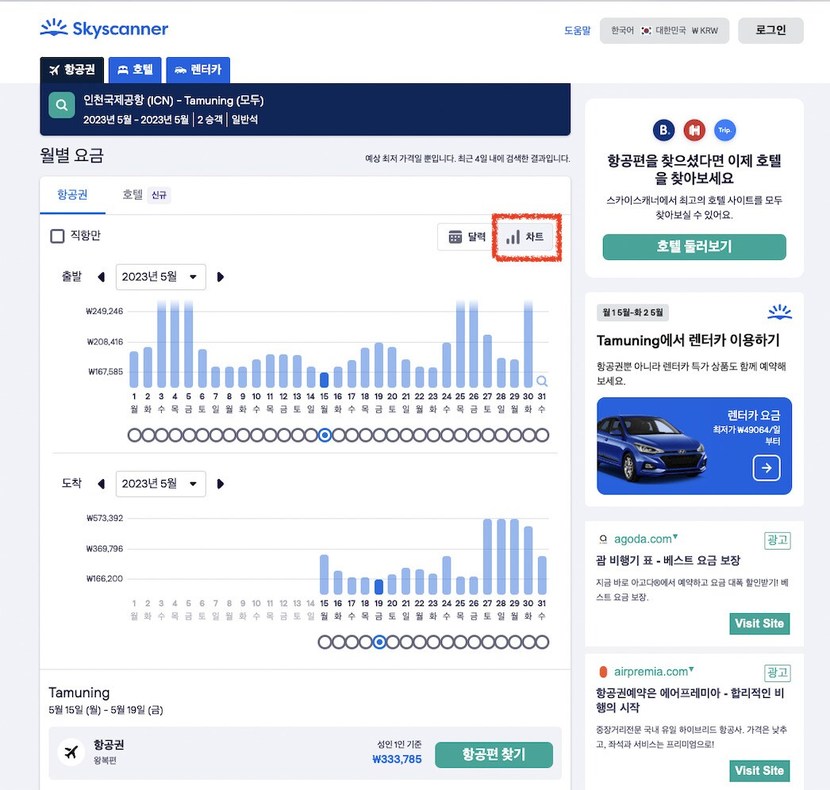Click the Tamuning destination heading
This screenshot has width=830, height=790.
[x=79, y=693]
